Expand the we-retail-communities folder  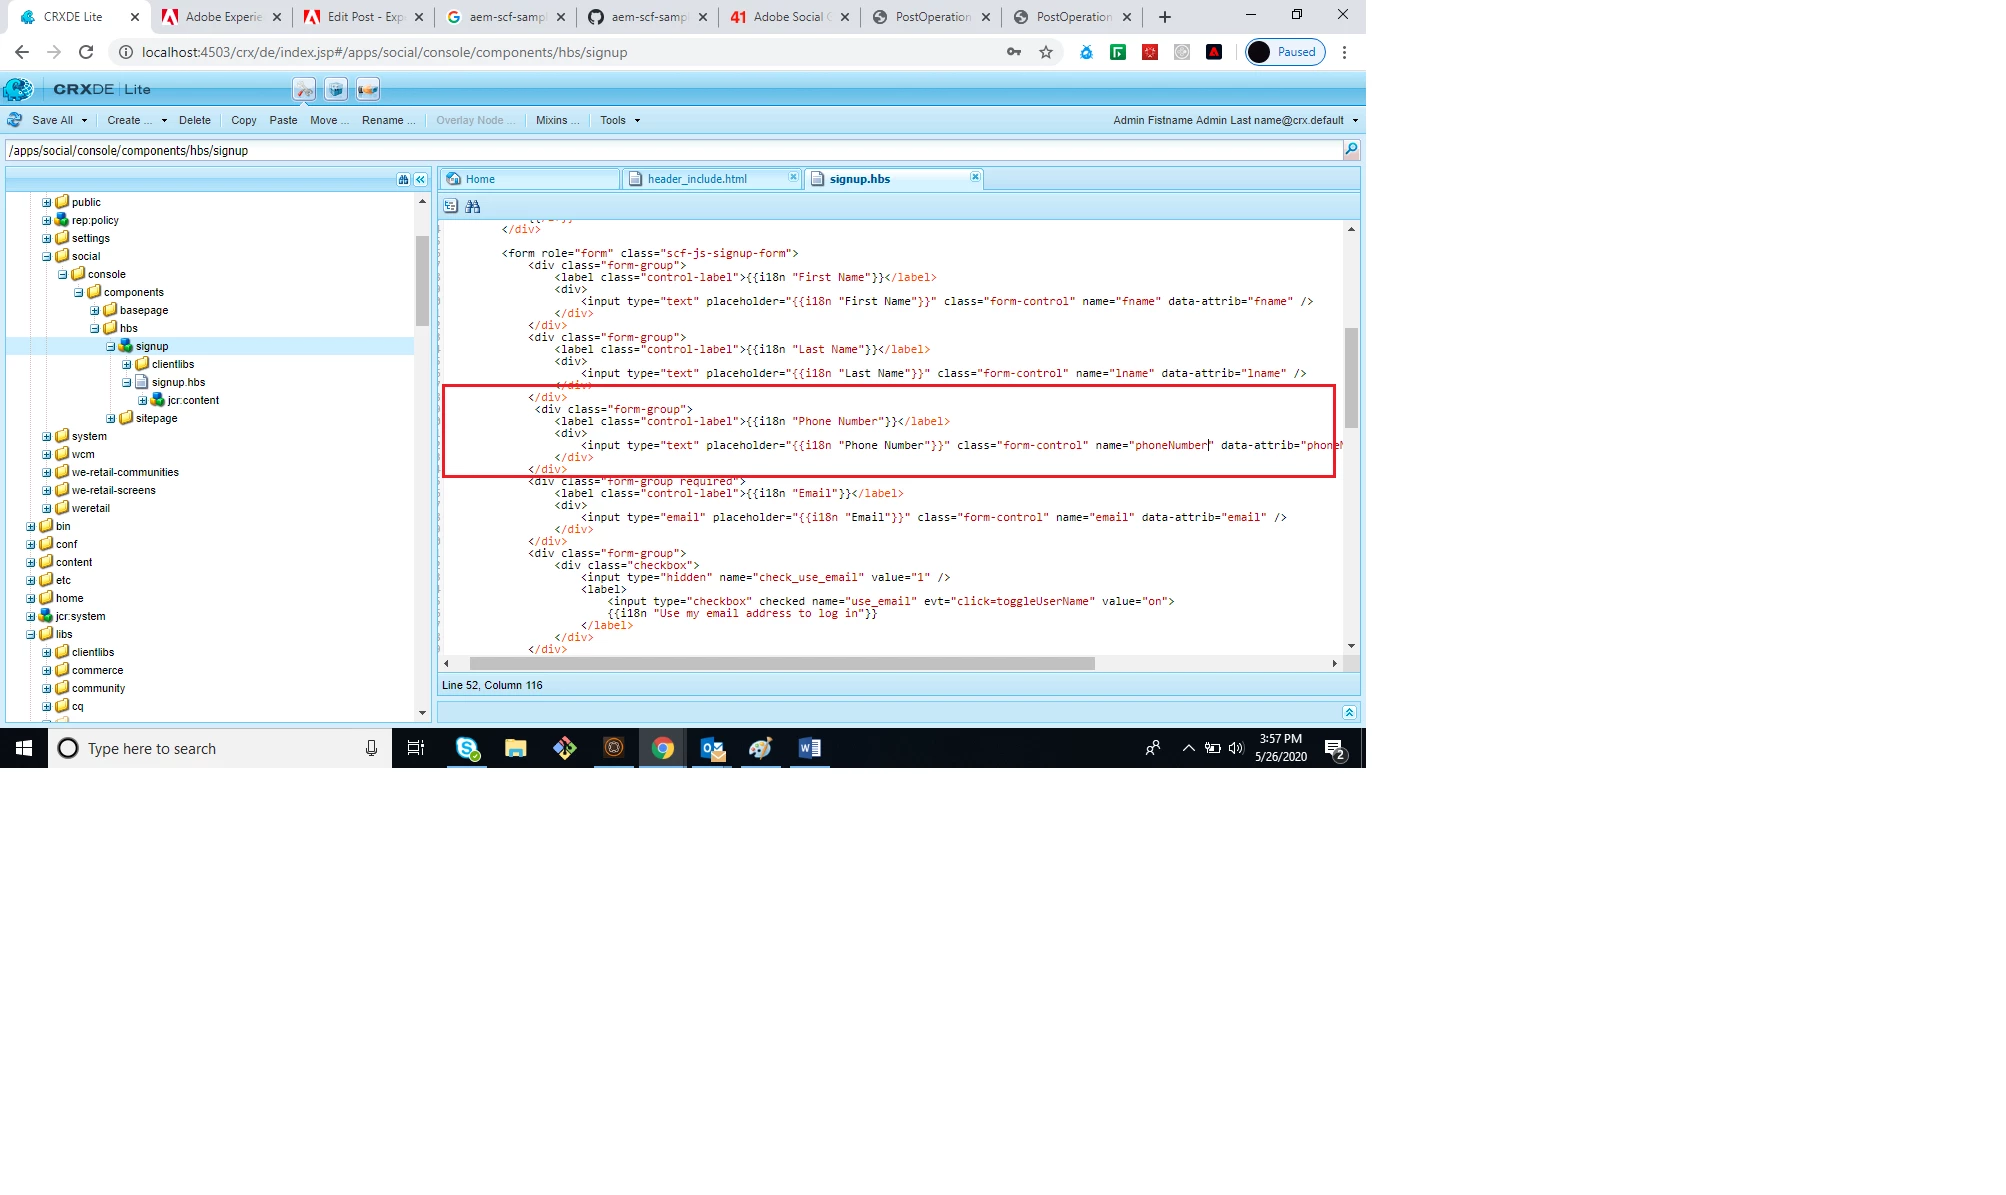pyautogui.click(x=47, y=472)
